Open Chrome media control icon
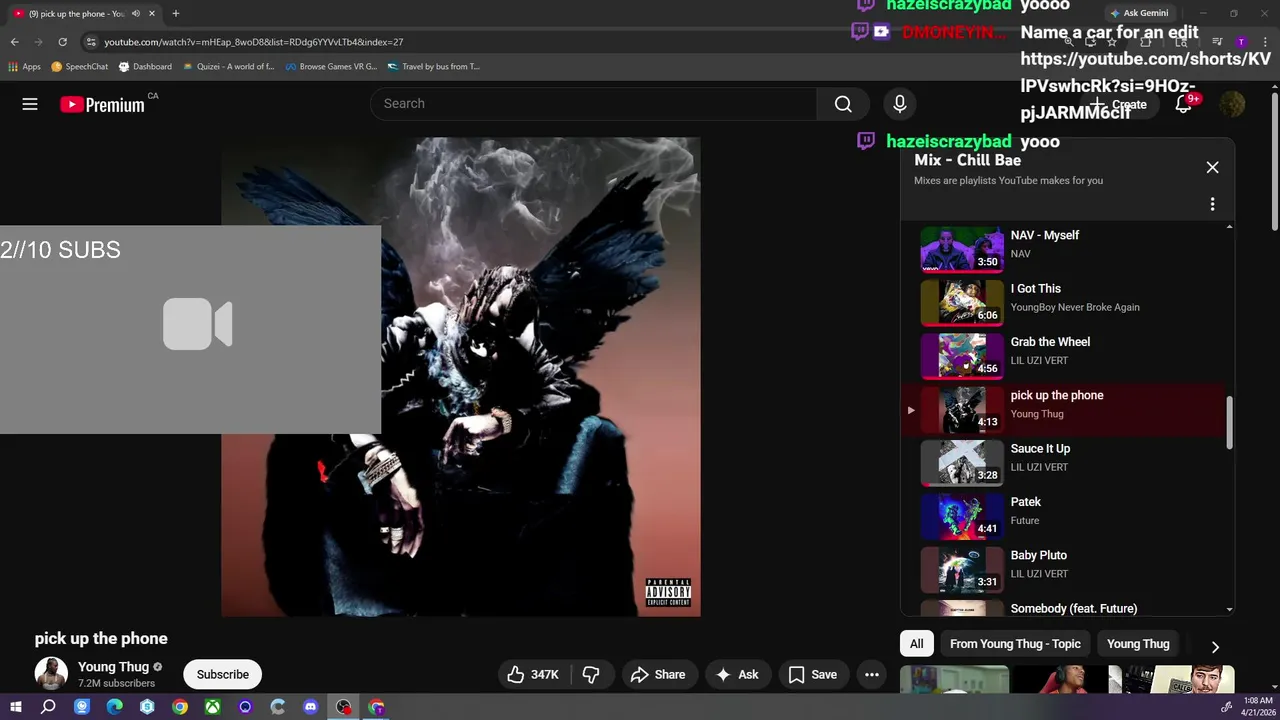The width and height of the screenshot is (1280, 720). (x=1217, y=42)
